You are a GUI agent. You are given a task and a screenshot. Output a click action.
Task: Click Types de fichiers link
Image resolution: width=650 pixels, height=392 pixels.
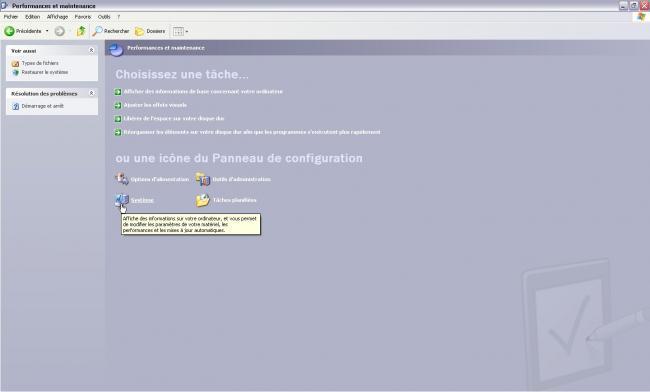pos(40,63)
